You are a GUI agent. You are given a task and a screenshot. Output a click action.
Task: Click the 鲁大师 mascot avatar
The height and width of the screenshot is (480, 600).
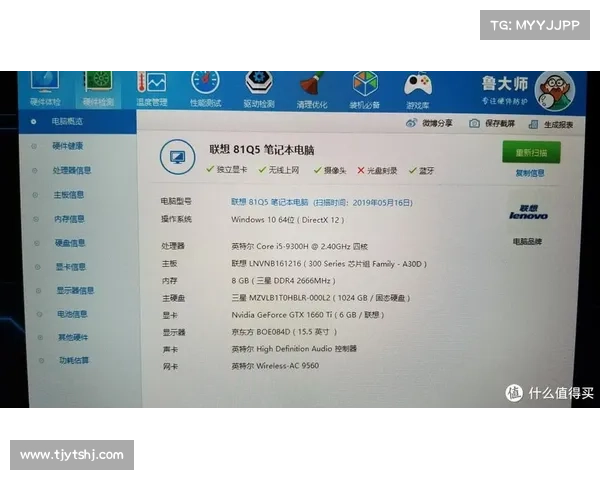click(x=555, y=91)
